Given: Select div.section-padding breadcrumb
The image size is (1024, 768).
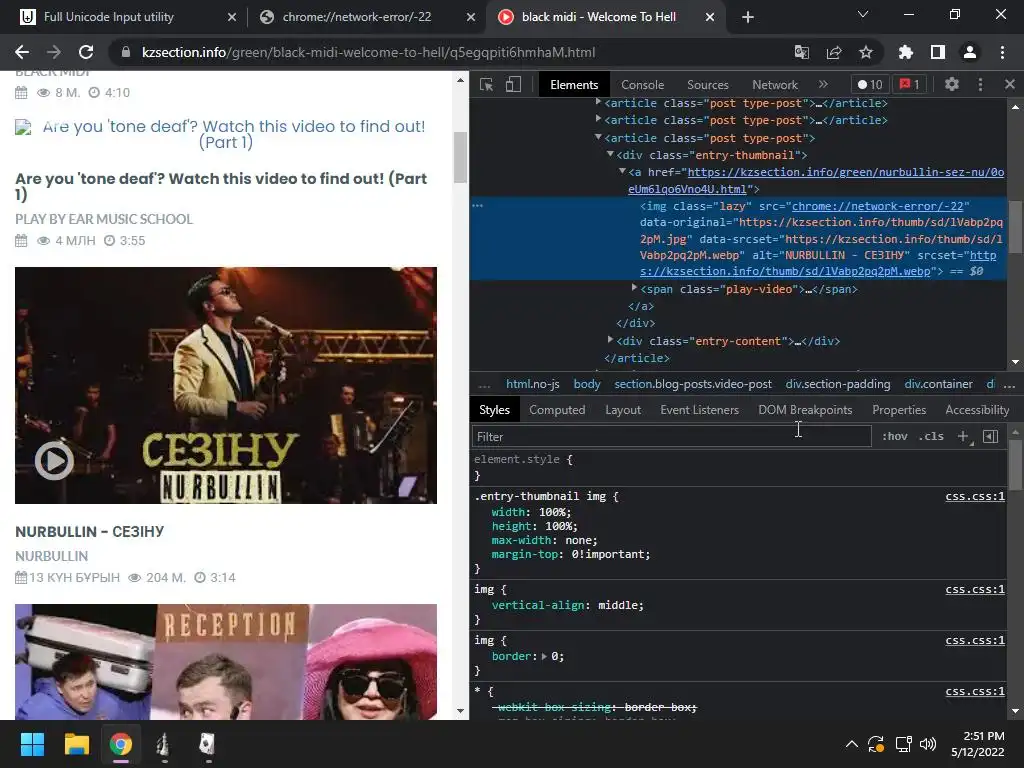Looking at the screenshot, I should click(838, 384).
